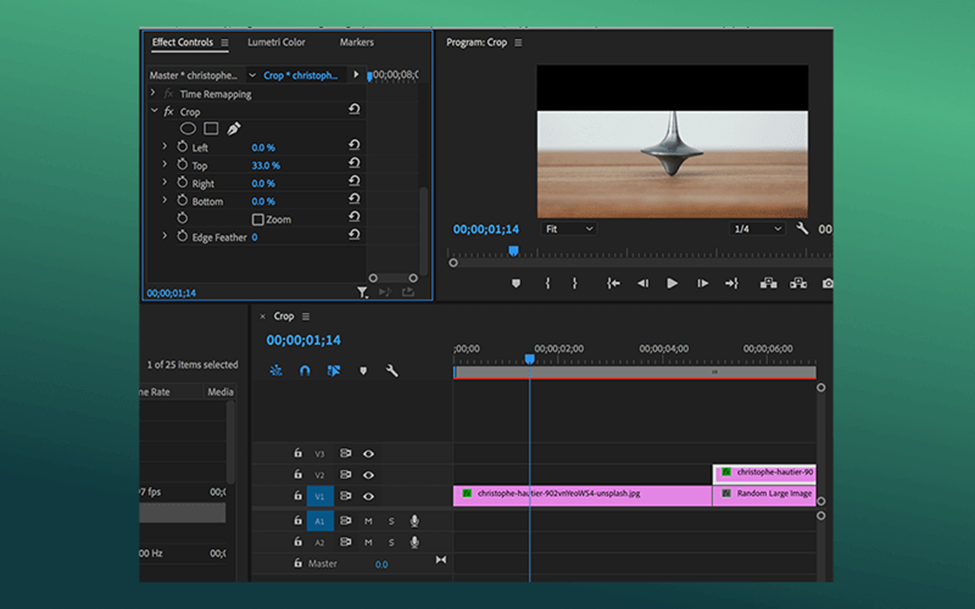Target the A1 track button

pos(320,521)
